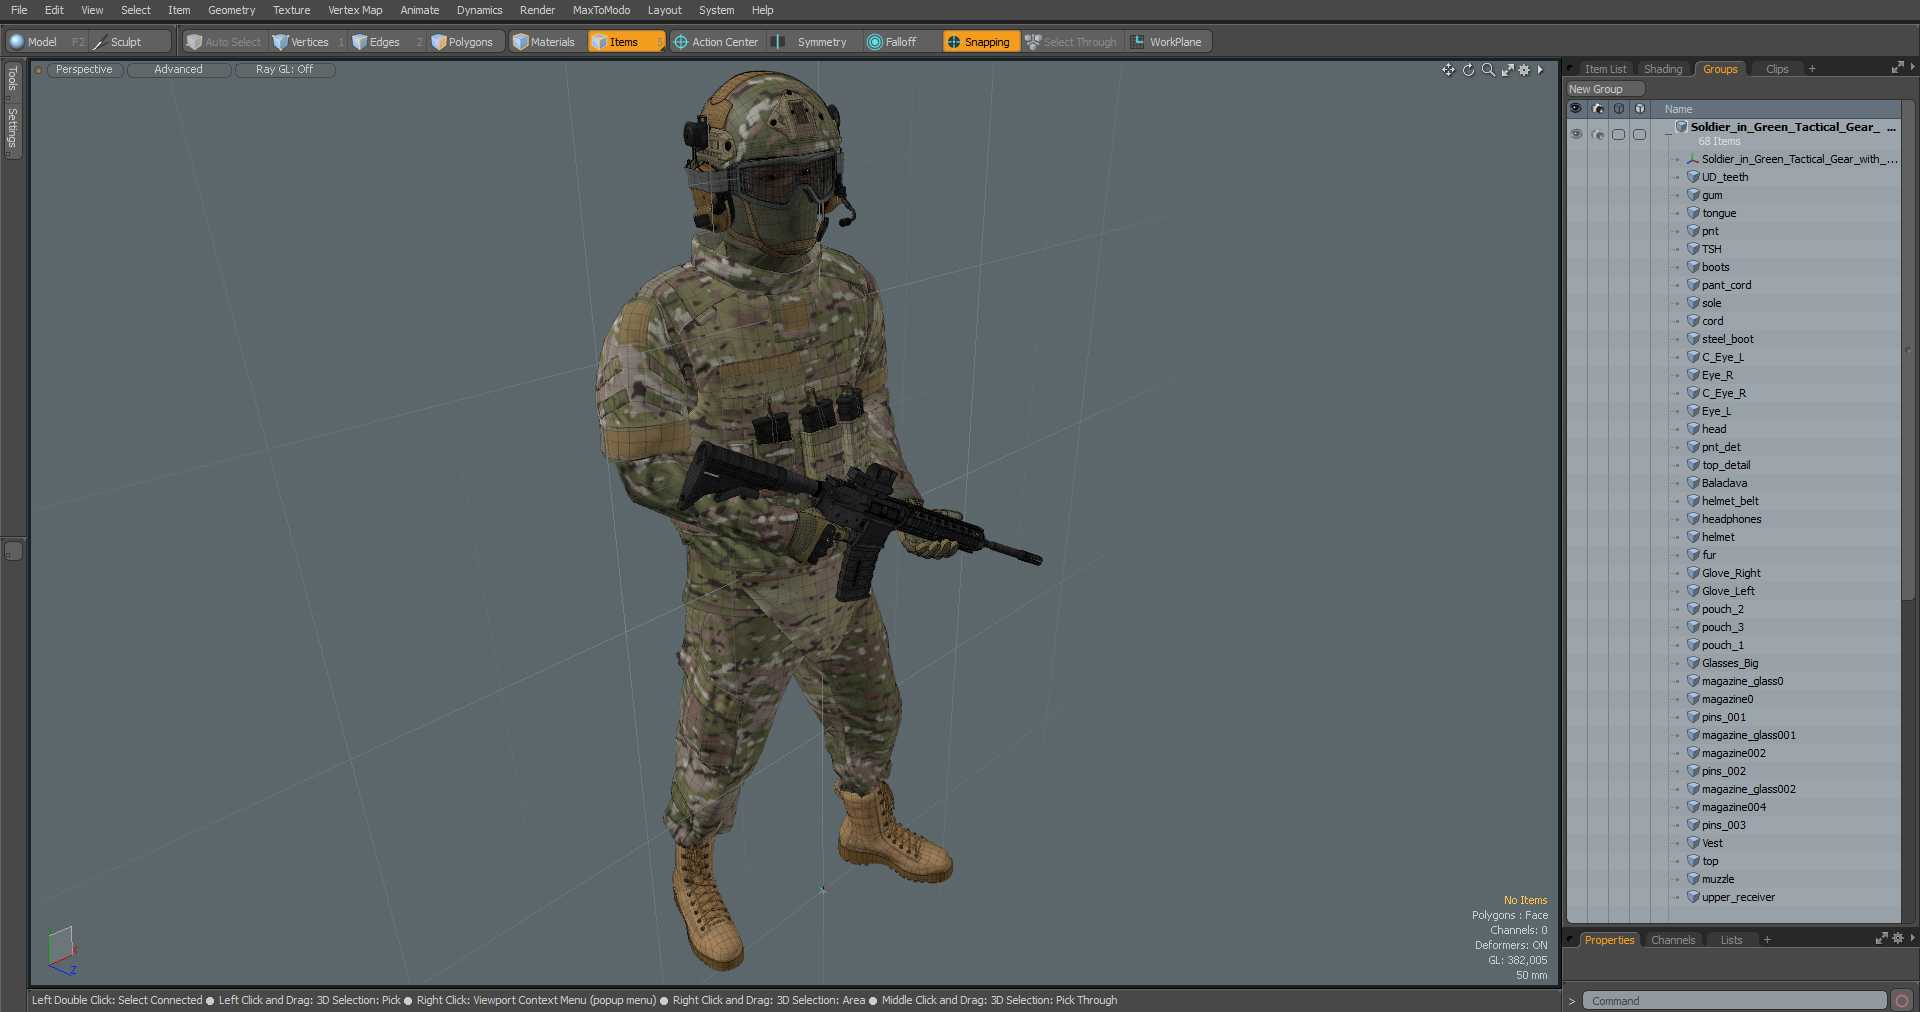This screenshot has height=1012, width=1920.
Task: Click the mesh icon beside magazine002
Action: (x=1693, y=753)
